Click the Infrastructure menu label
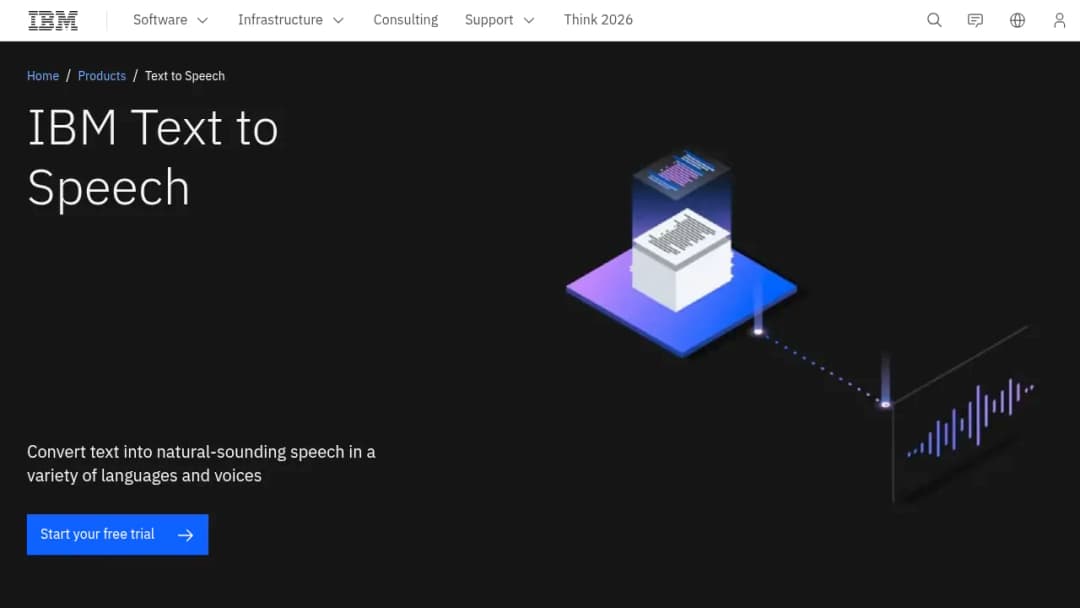The image size is (1080, 608). [x=280, y=20]
